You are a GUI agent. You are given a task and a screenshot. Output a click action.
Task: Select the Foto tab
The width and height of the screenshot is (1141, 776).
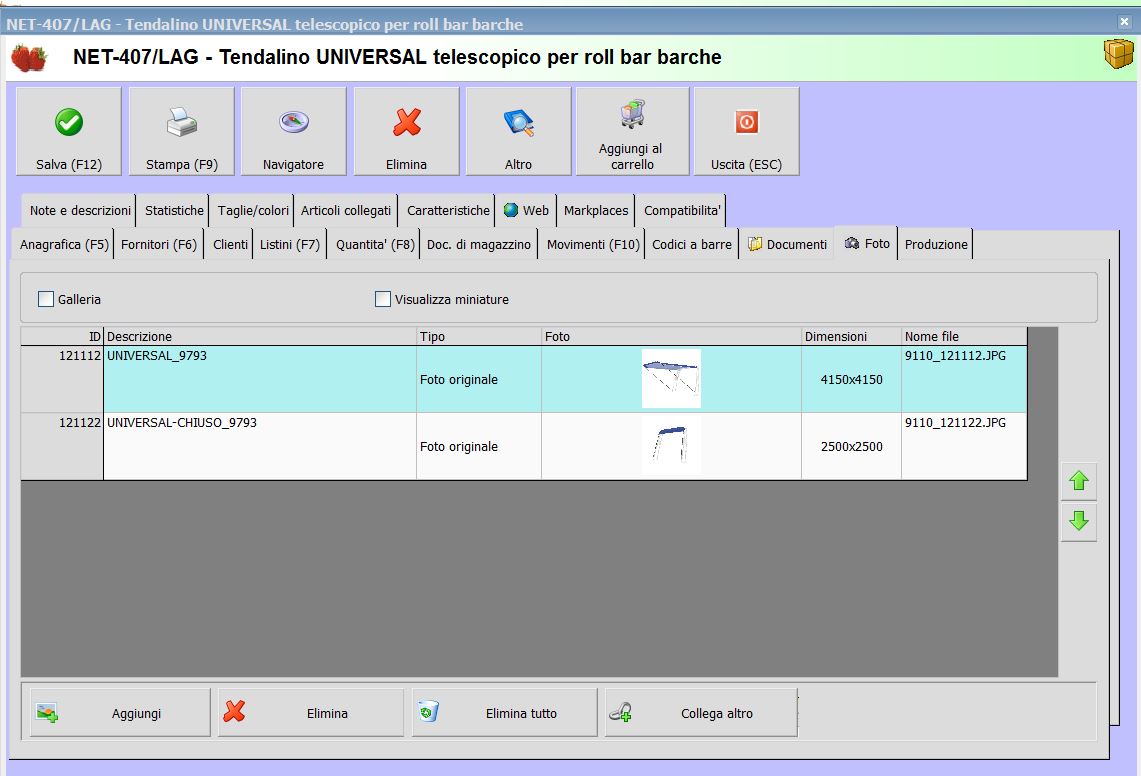click(x=866, y=243)
